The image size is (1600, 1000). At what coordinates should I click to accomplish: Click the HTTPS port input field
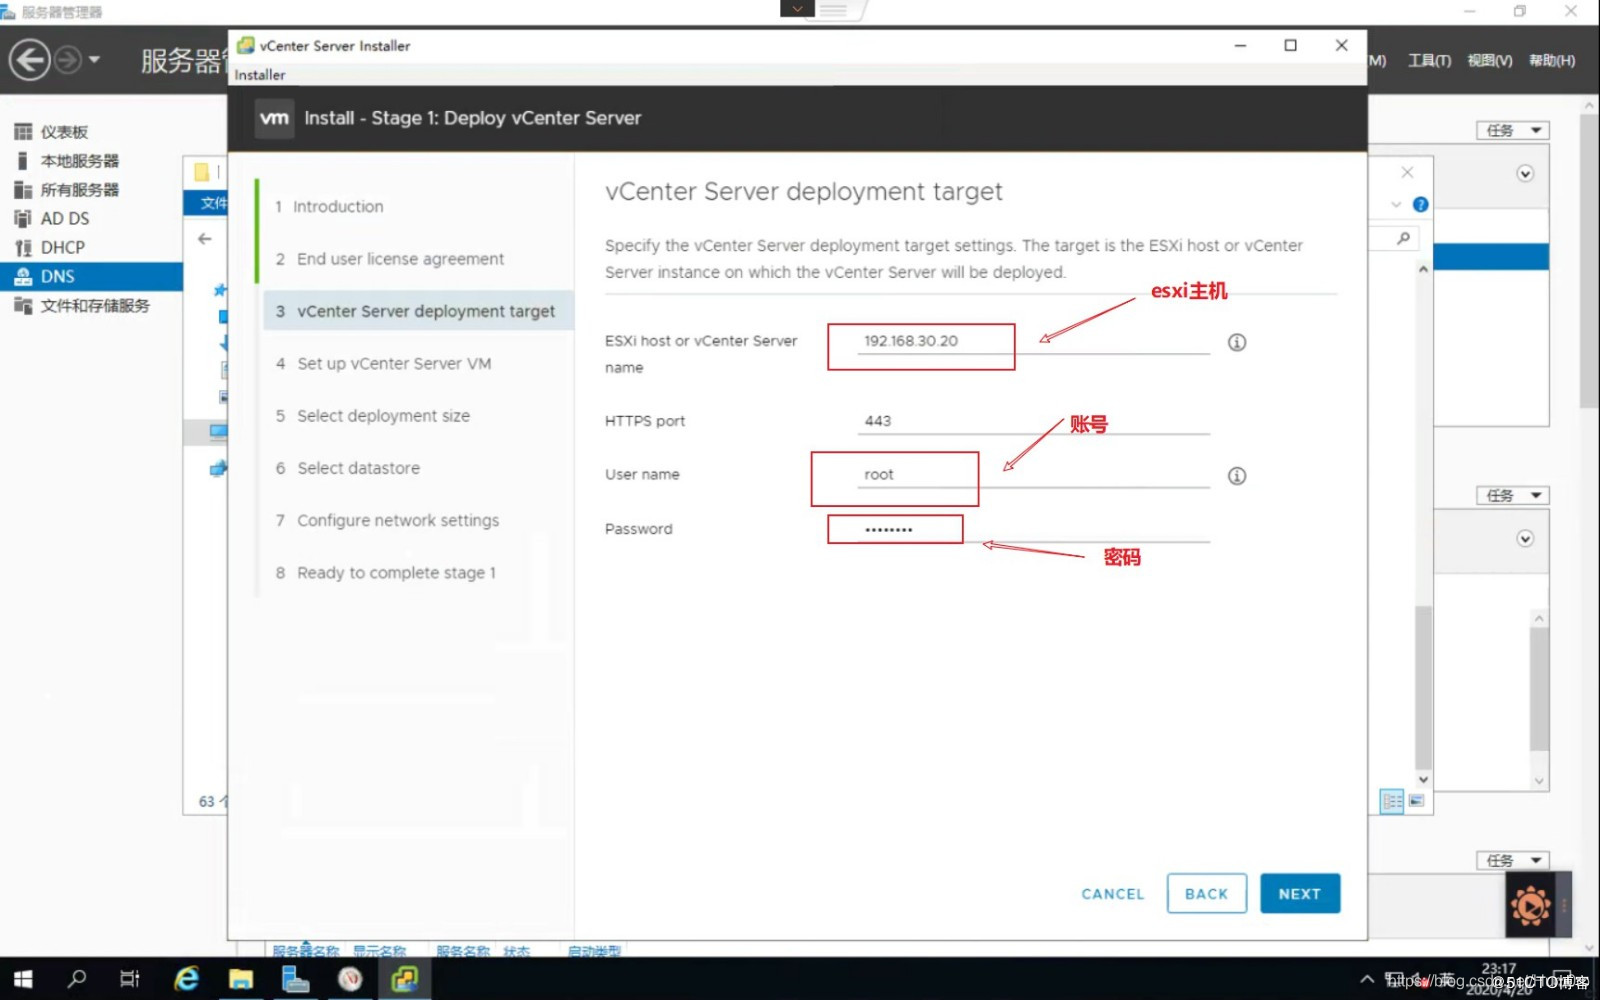[x=1033, y=421]
